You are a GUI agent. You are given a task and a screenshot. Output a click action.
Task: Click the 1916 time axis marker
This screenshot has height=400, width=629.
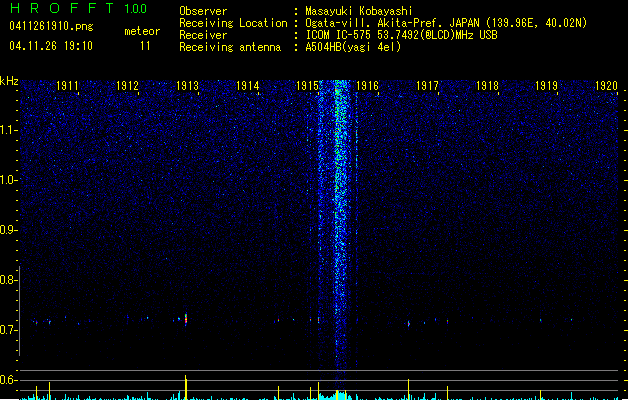tap(367, 86)
